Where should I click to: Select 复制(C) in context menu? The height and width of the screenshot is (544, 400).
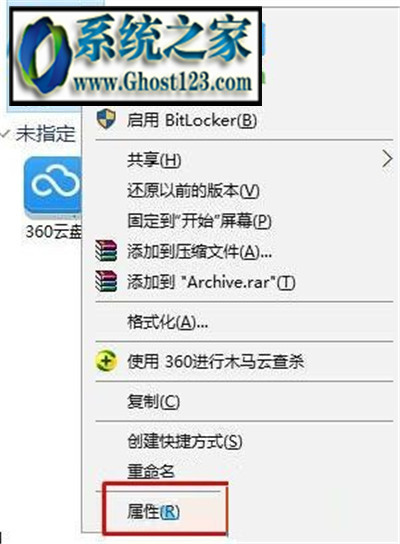point(153,401)
